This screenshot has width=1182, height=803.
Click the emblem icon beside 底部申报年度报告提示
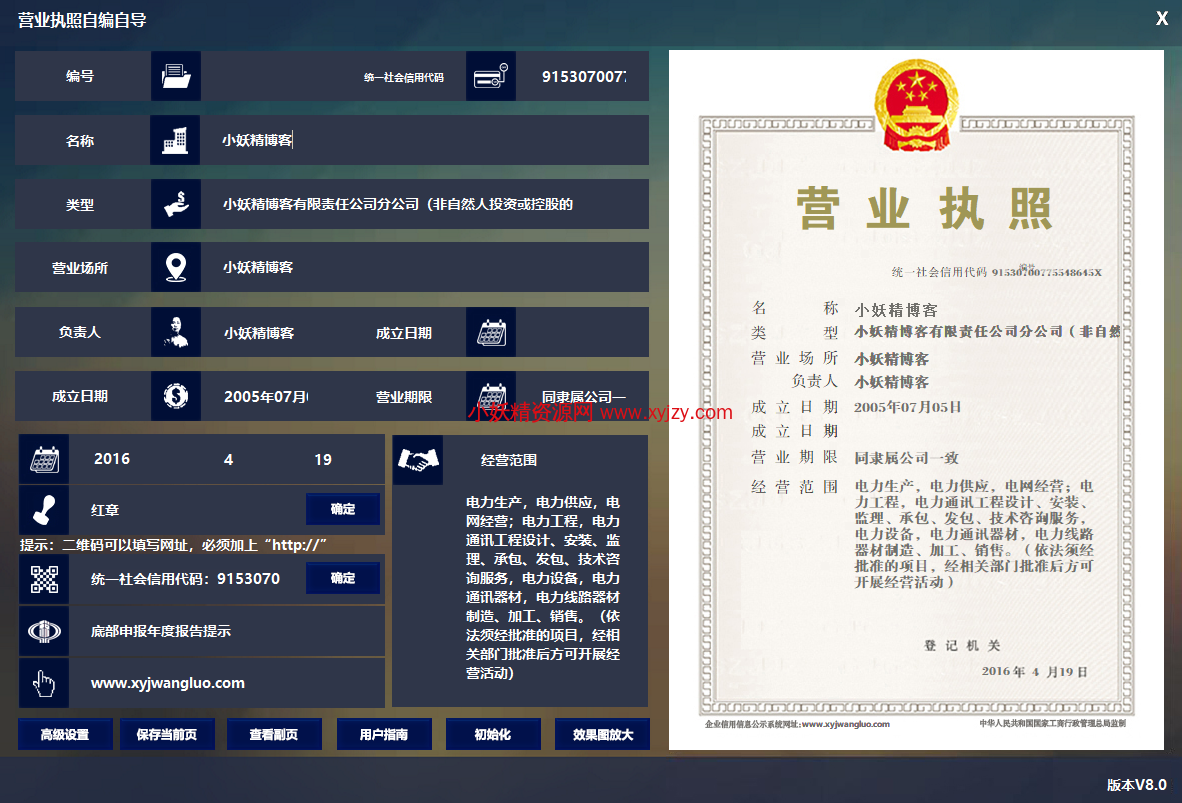tap(44, 631)
